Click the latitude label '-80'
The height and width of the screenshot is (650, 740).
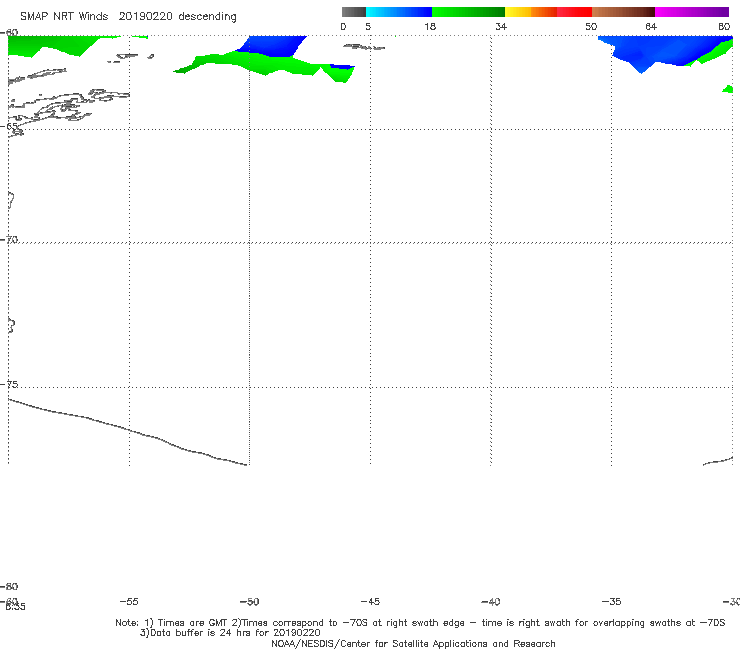[9, 587]
